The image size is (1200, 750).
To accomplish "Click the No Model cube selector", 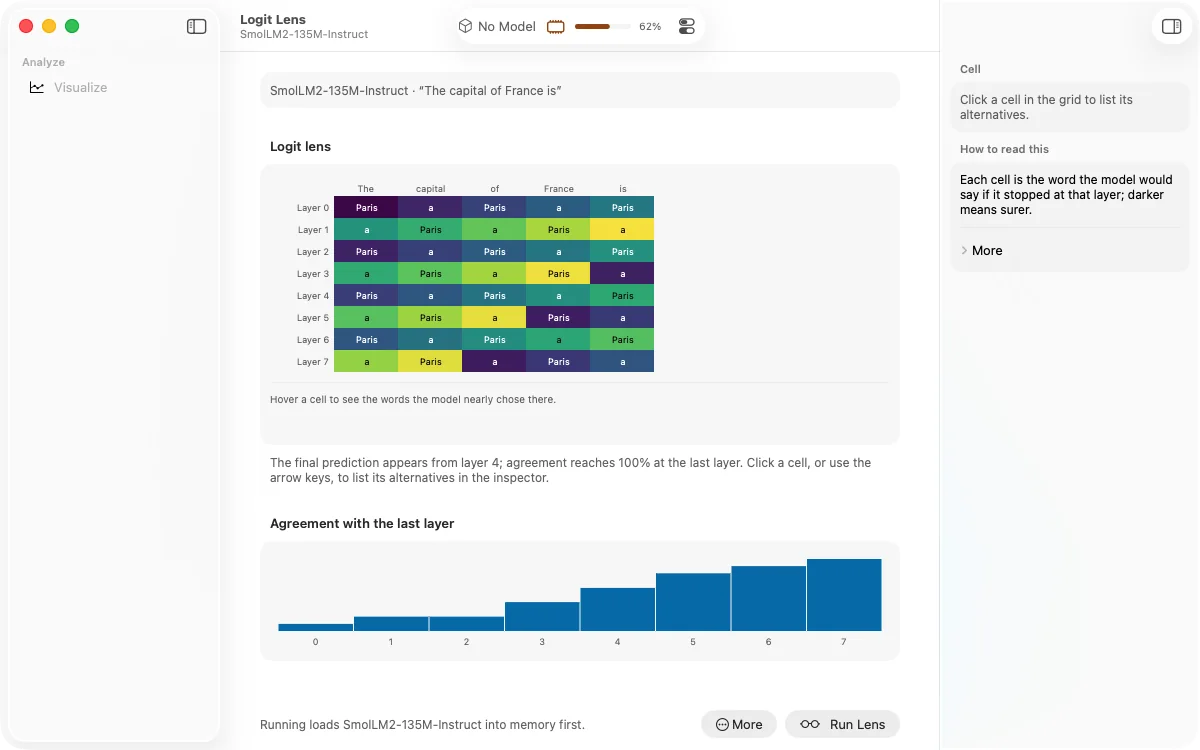I will (x=497, y=27).
